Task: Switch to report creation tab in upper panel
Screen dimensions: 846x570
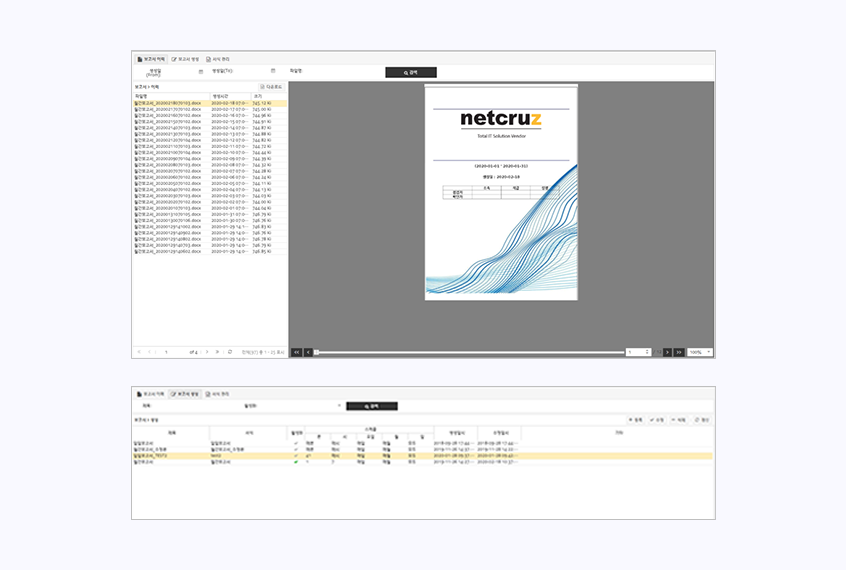Action: tap(186, 59)
